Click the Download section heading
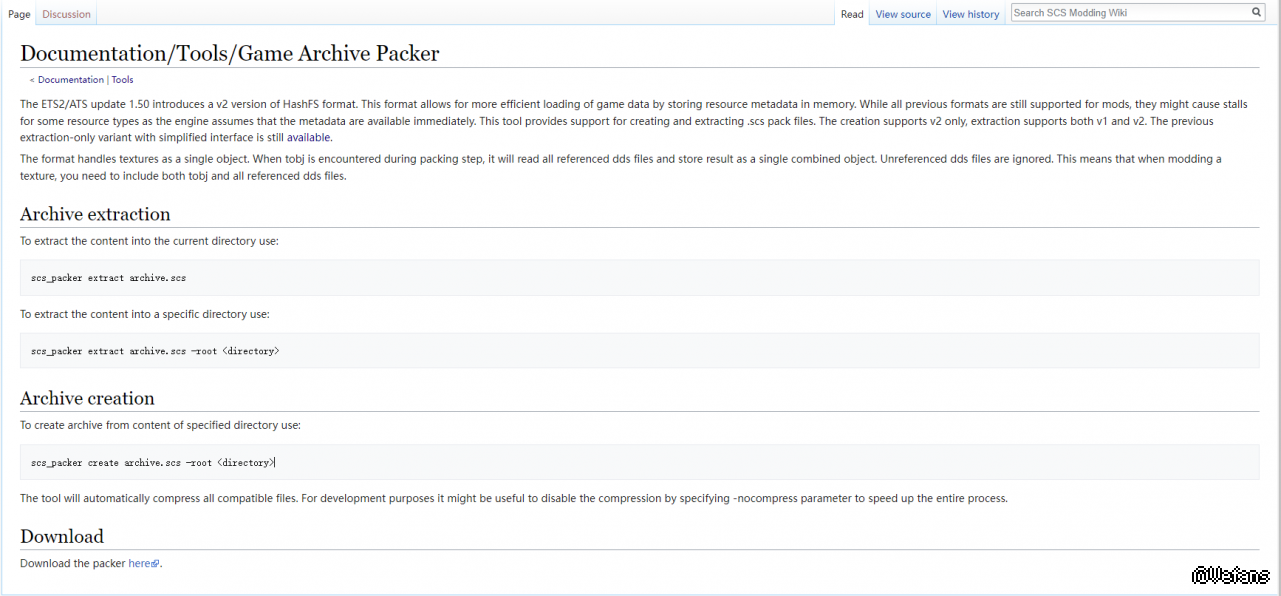 [62, 536]
